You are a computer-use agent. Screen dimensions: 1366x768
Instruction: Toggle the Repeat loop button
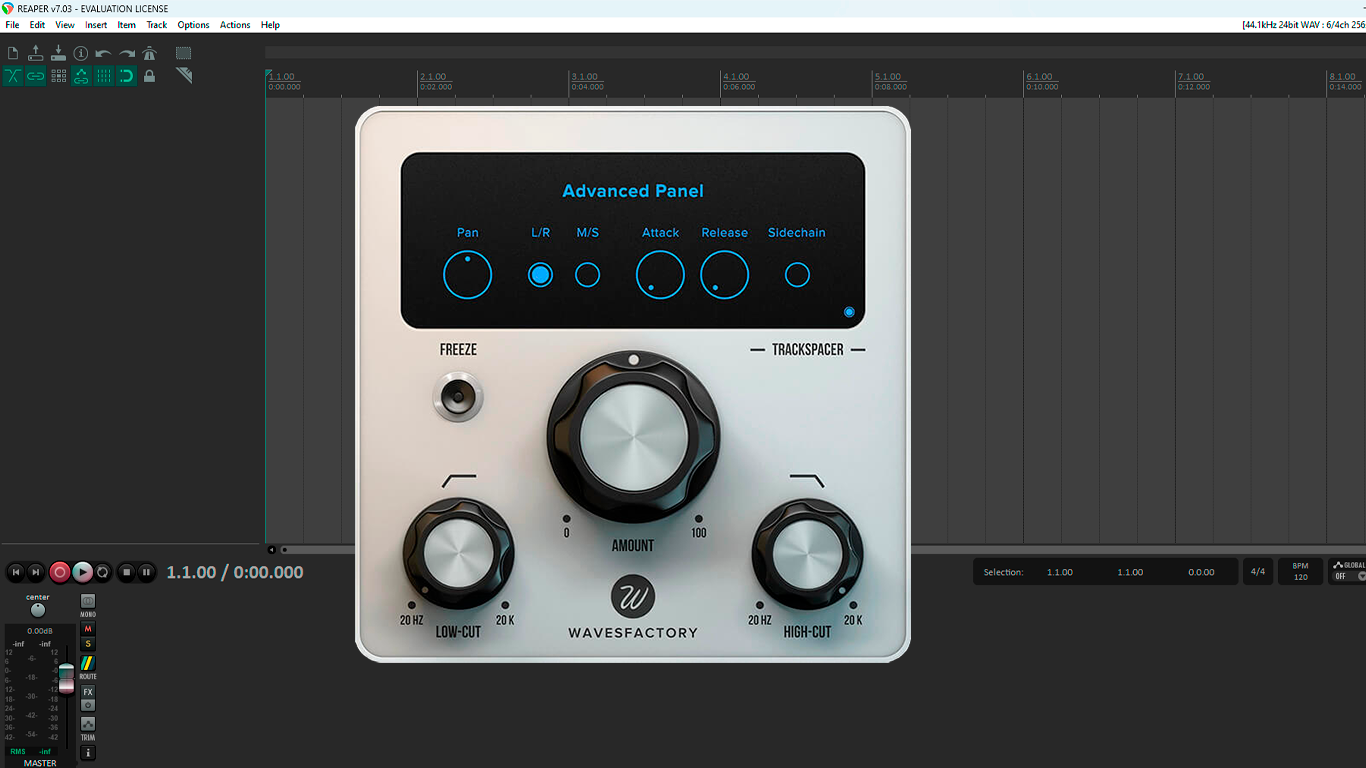102,572
